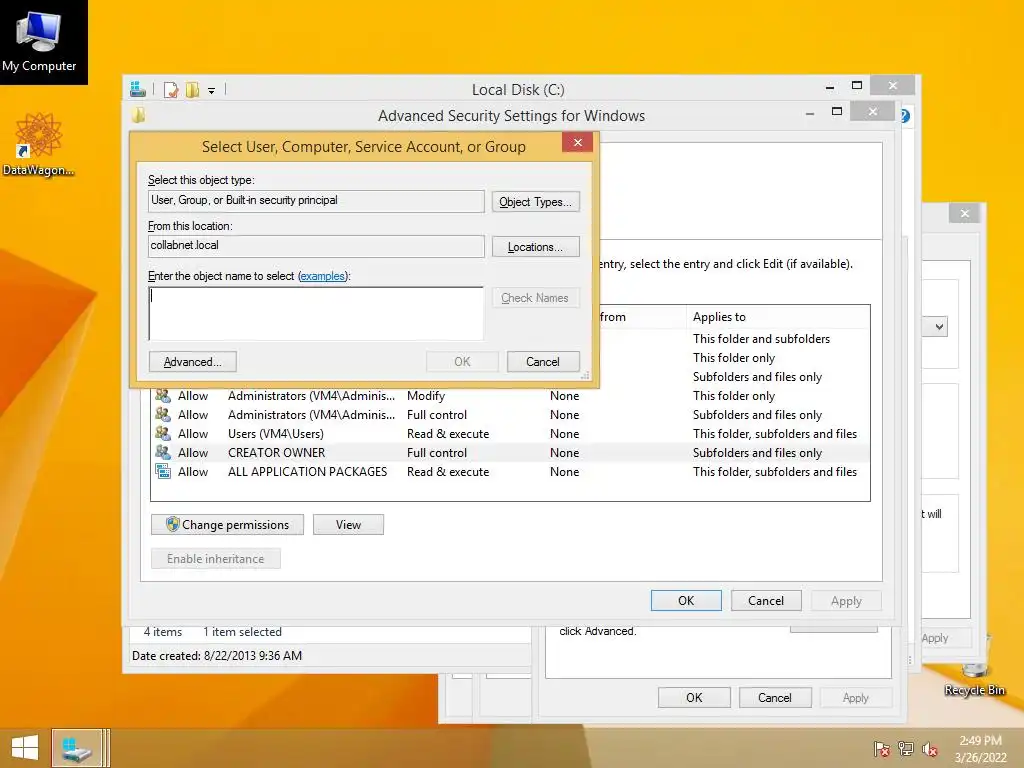The height and width of the screenshot is (768, 1024).
Task: Click the Applies to column header
Action: tap(719, 317)
